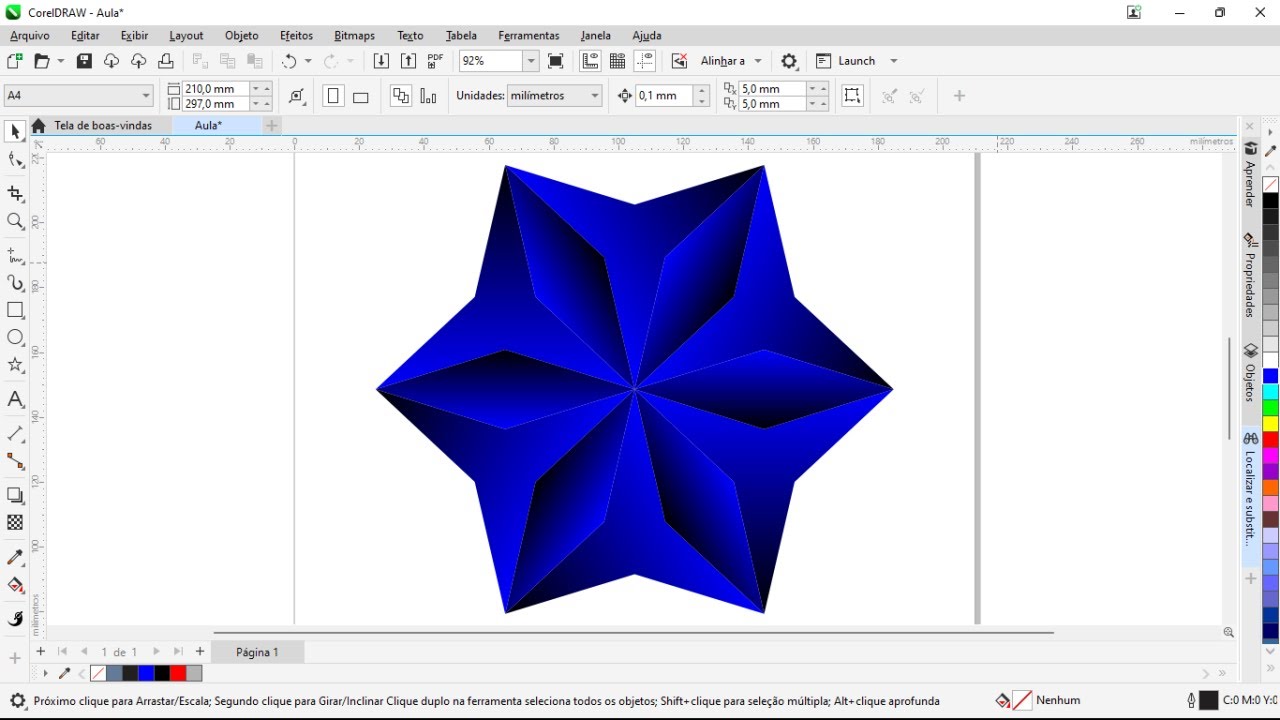This screenshot has height=720, width=1280.
Task: Select the Página 1 tab
Action: (257, 652)
